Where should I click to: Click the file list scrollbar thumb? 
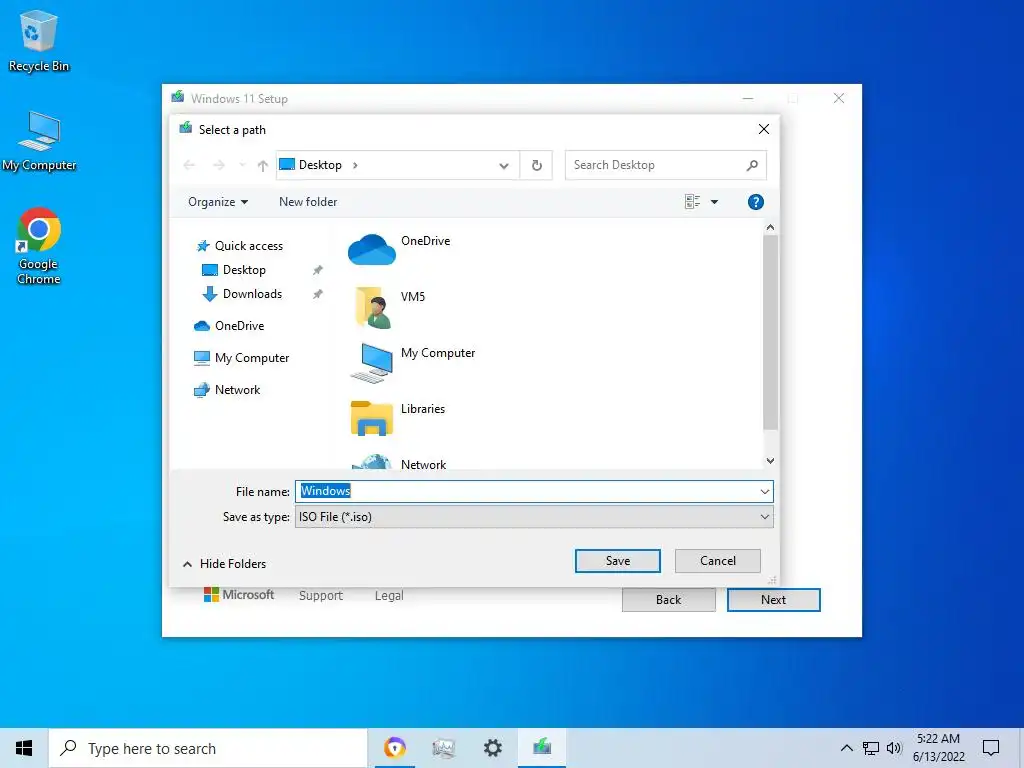click(771, 332)
